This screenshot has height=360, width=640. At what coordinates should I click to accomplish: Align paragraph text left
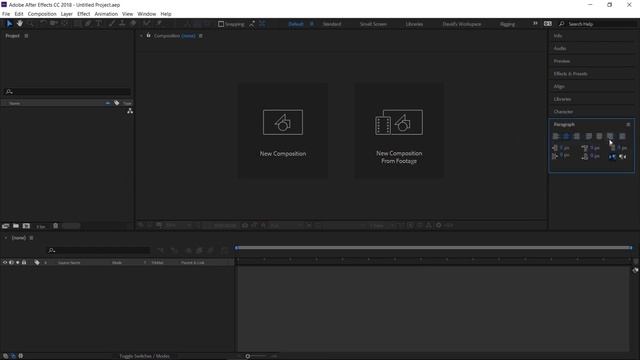556,136
